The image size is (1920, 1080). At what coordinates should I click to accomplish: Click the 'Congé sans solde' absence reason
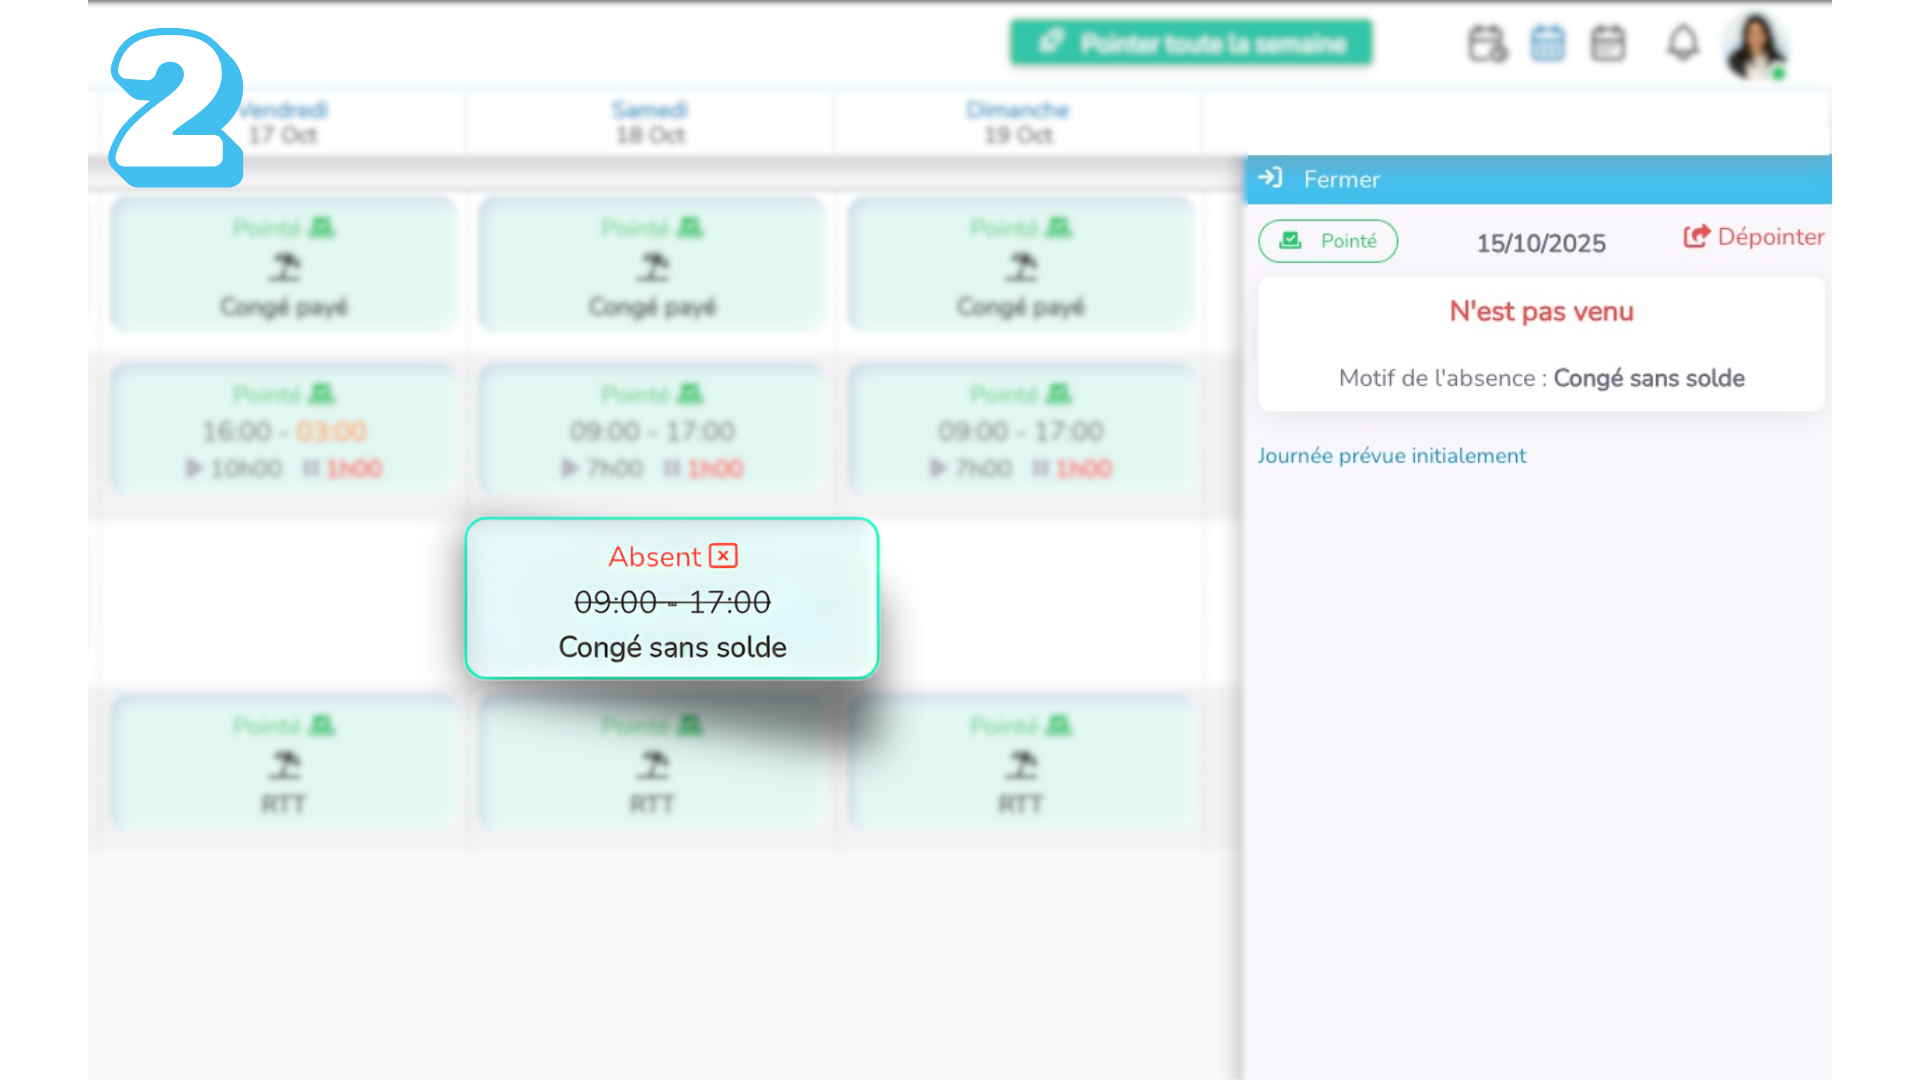[1648, 378]
